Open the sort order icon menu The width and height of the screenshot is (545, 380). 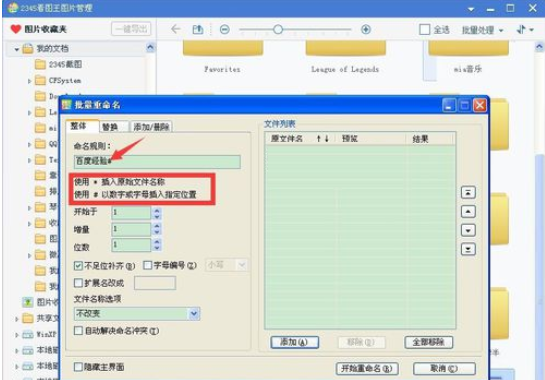(525, 30)
